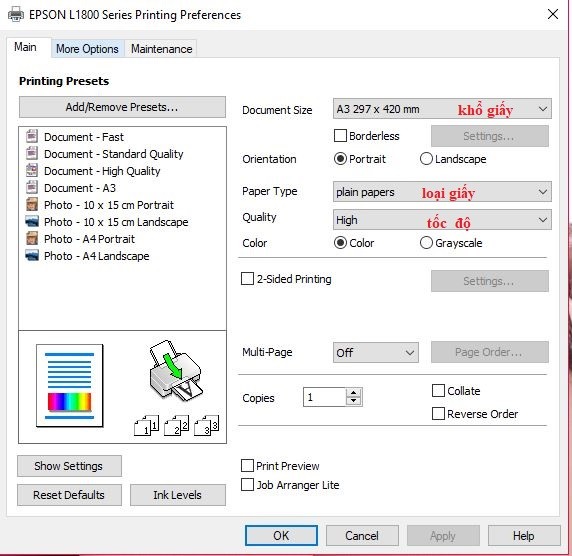This screenshot has height=556, width=572.
Task: Click the Photo 10 x 15 cm Portrait icon
Action: (32, 204)
